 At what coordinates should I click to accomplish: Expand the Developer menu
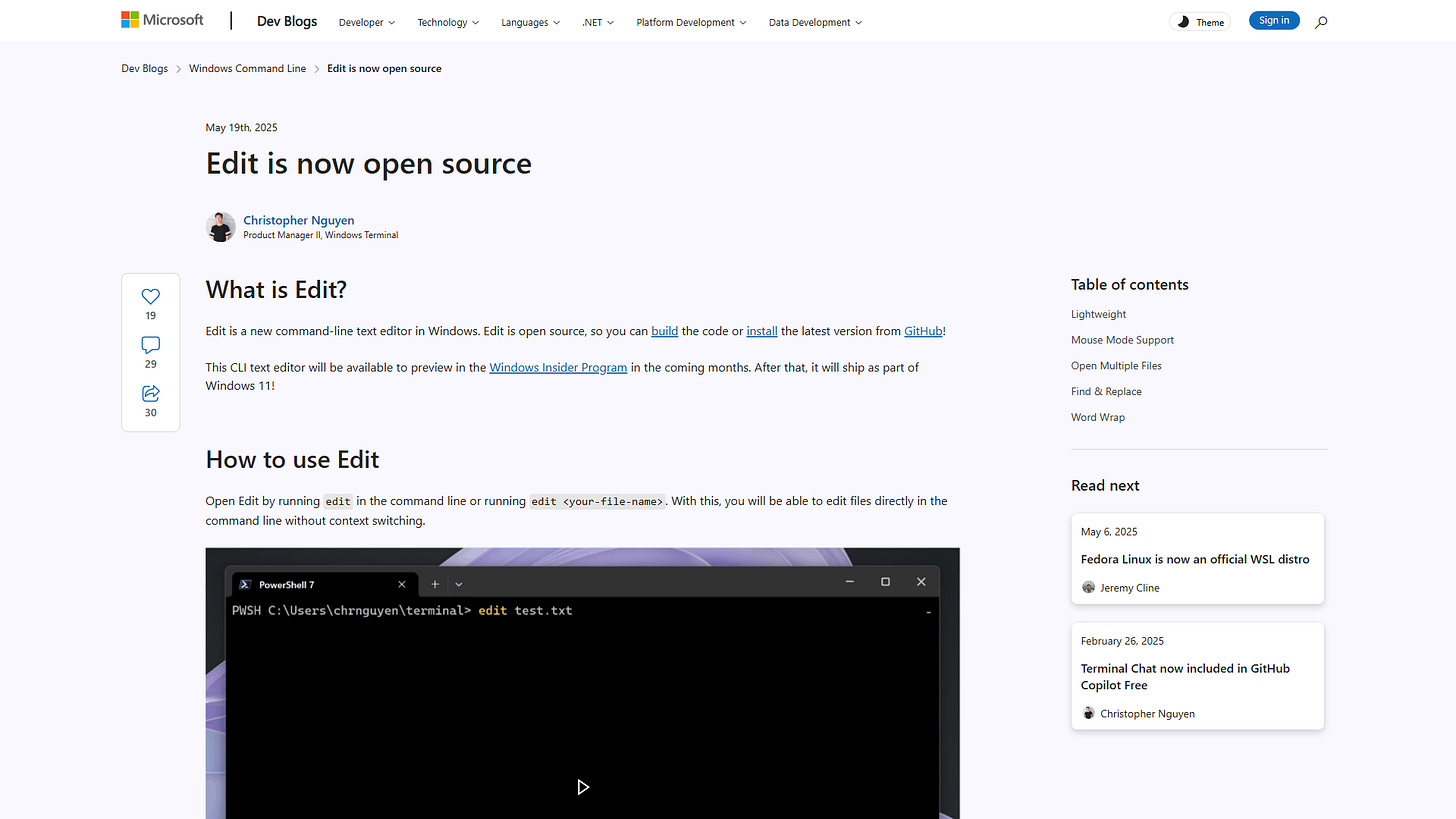coord(367,22)
